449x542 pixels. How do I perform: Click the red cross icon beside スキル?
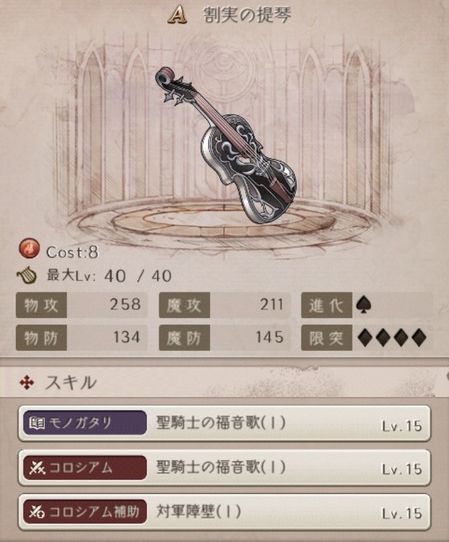click(27, 383)
